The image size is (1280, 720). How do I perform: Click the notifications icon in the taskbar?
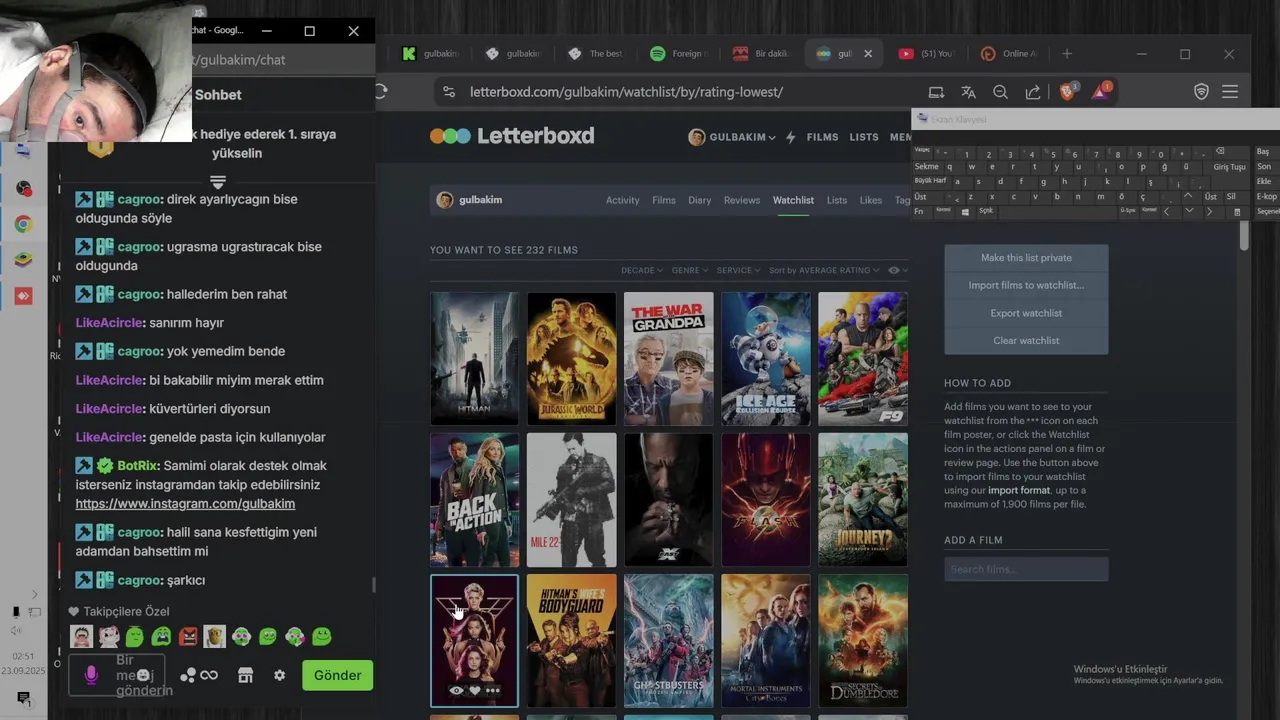click(x=23, y=697)
